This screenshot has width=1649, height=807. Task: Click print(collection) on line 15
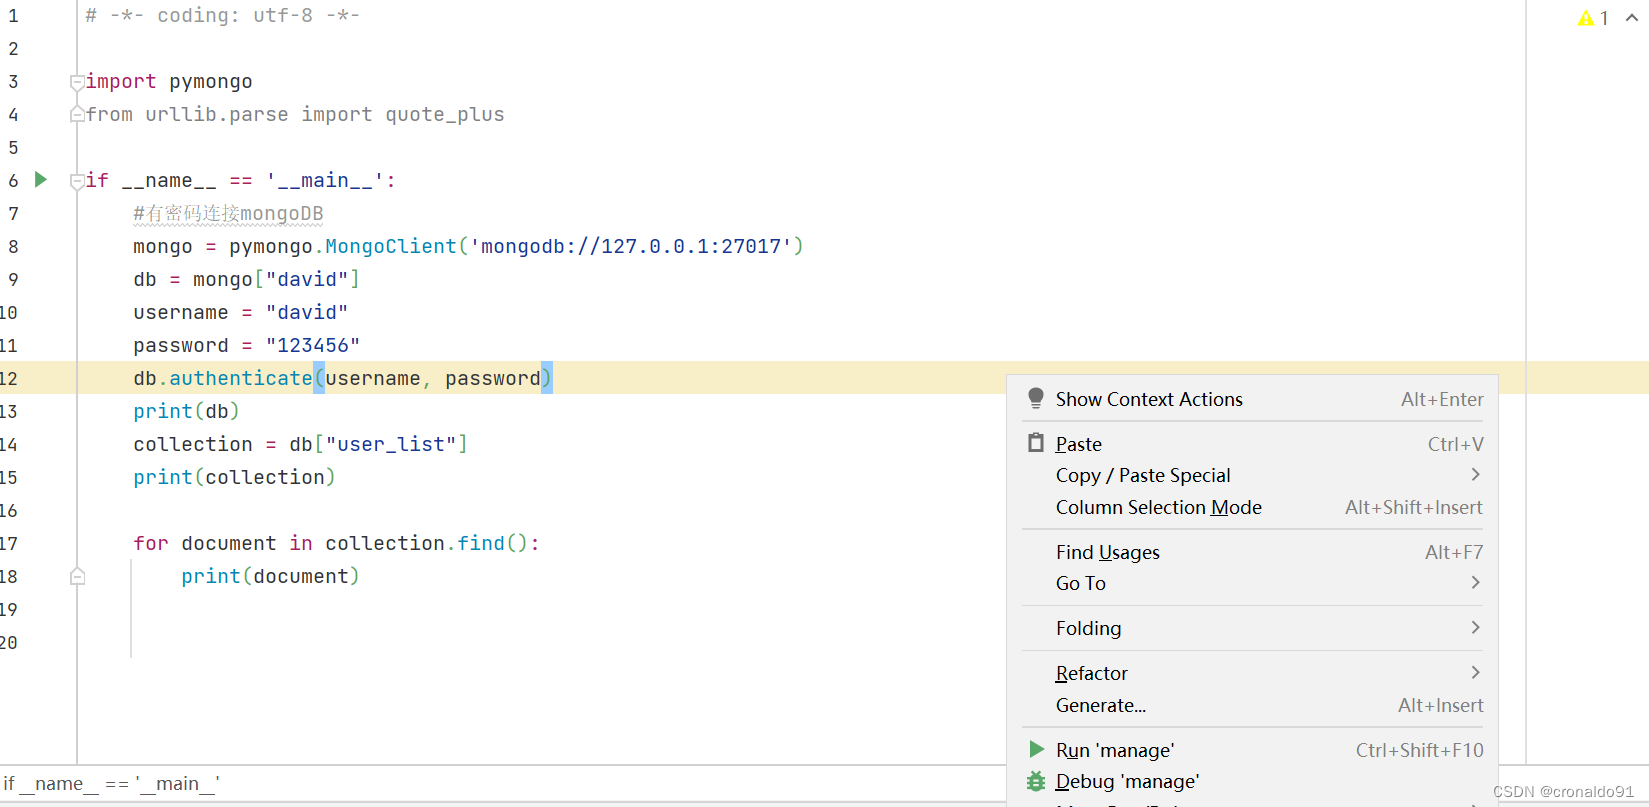point(234,477)
